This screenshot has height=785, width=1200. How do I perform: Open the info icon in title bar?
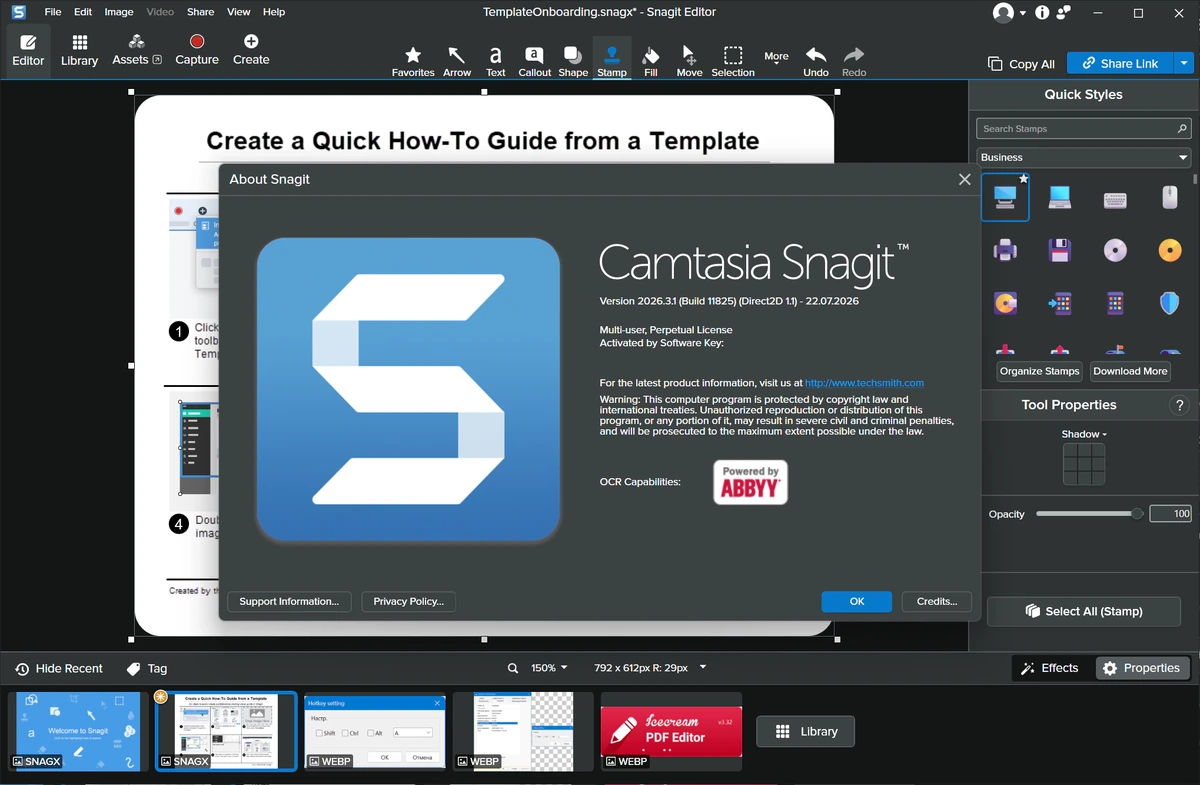coord(1042,13)
